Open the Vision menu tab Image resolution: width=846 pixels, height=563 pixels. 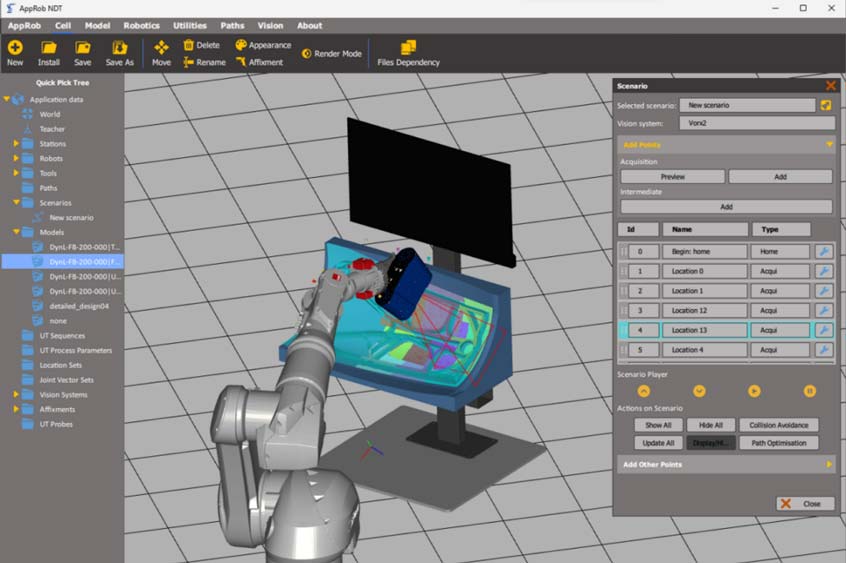click(x=270, y=25)
